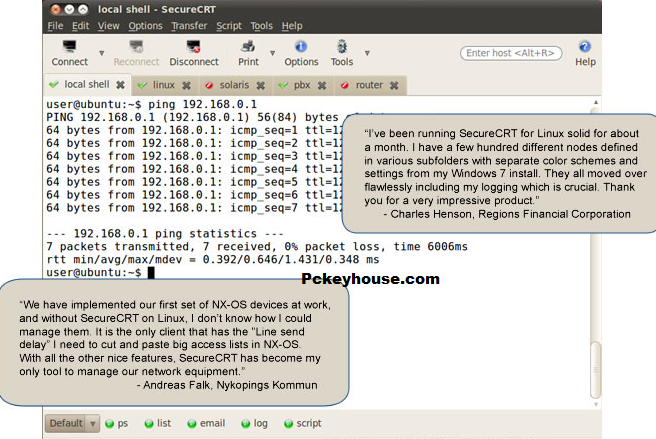The width and height of the screenshot is (656, 439).
Task: Click the red disconnected icon on solaris tab
Action: point(209,85)
